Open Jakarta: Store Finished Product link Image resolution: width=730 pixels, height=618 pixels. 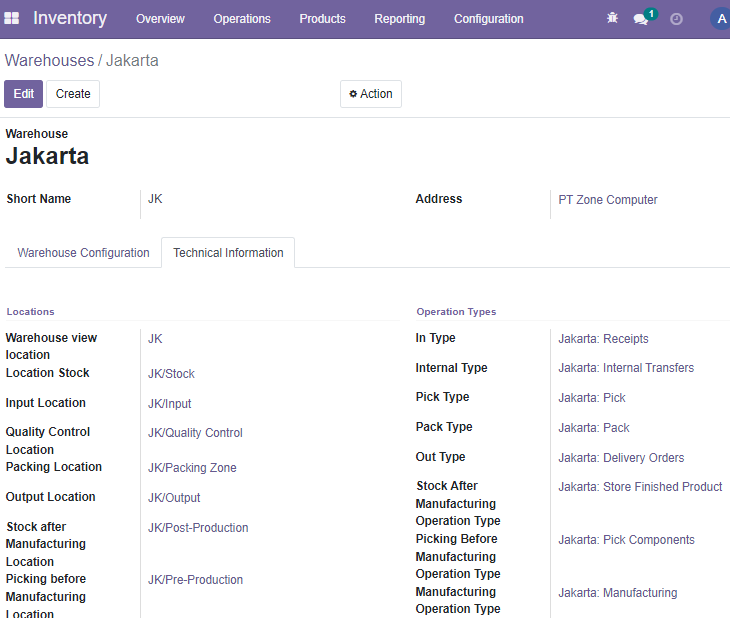[640, 487]
